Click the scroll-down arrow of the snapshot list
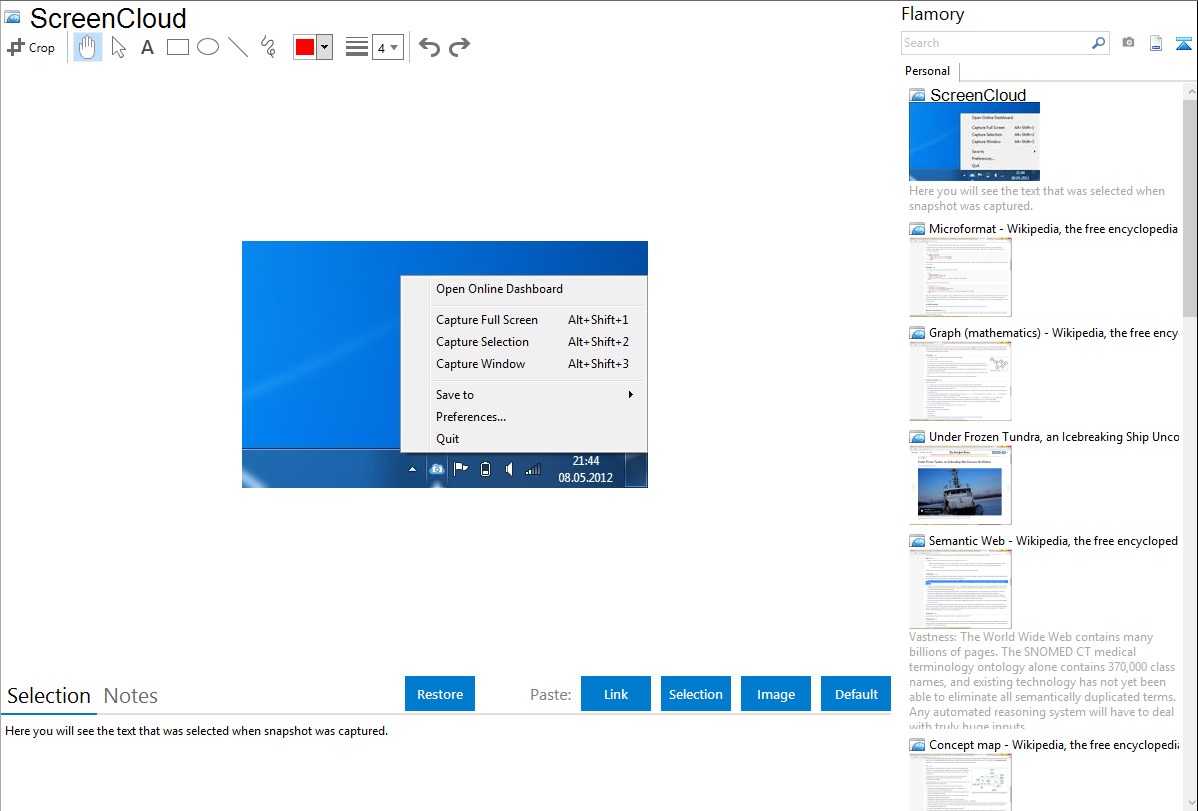This screenshot has height=811, width=1198. [x=1190, y=803]
